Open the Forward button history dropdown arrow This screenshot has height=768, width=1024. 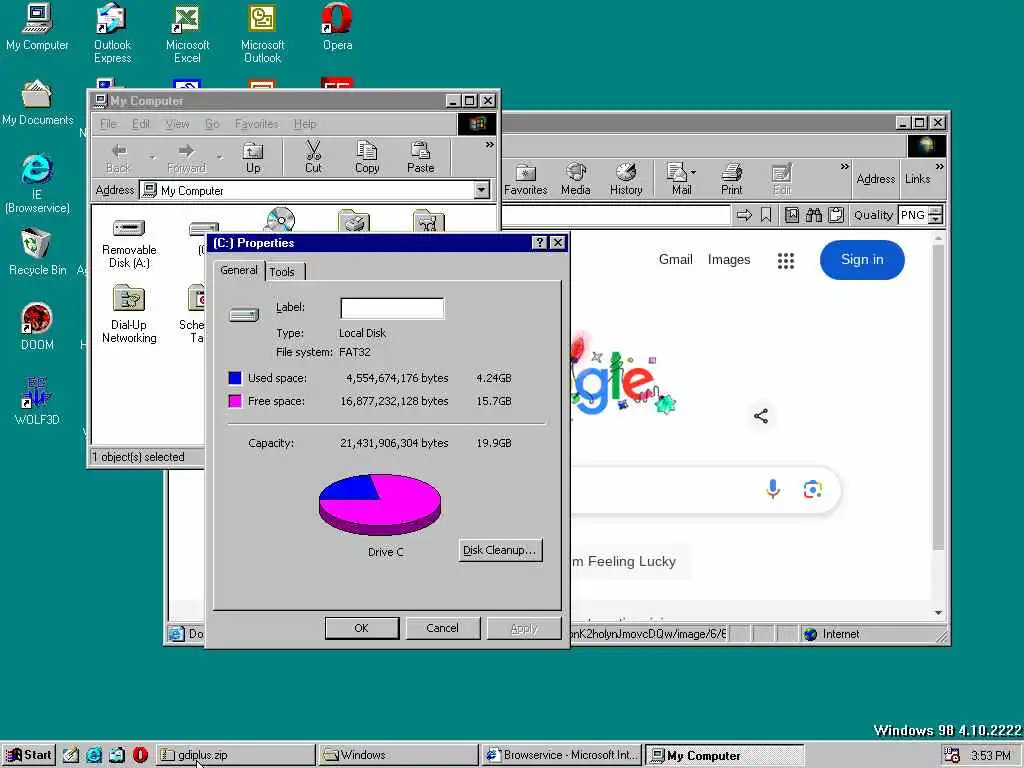pos(219,157)
